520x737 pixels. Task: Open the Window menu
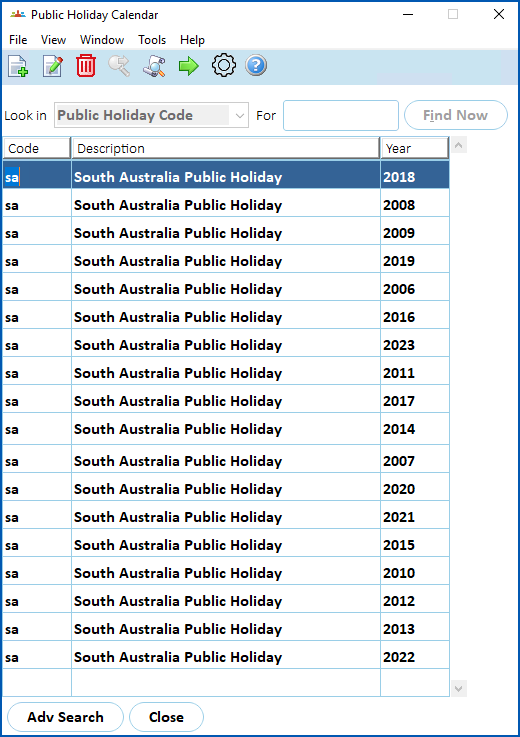coord(102,40)
